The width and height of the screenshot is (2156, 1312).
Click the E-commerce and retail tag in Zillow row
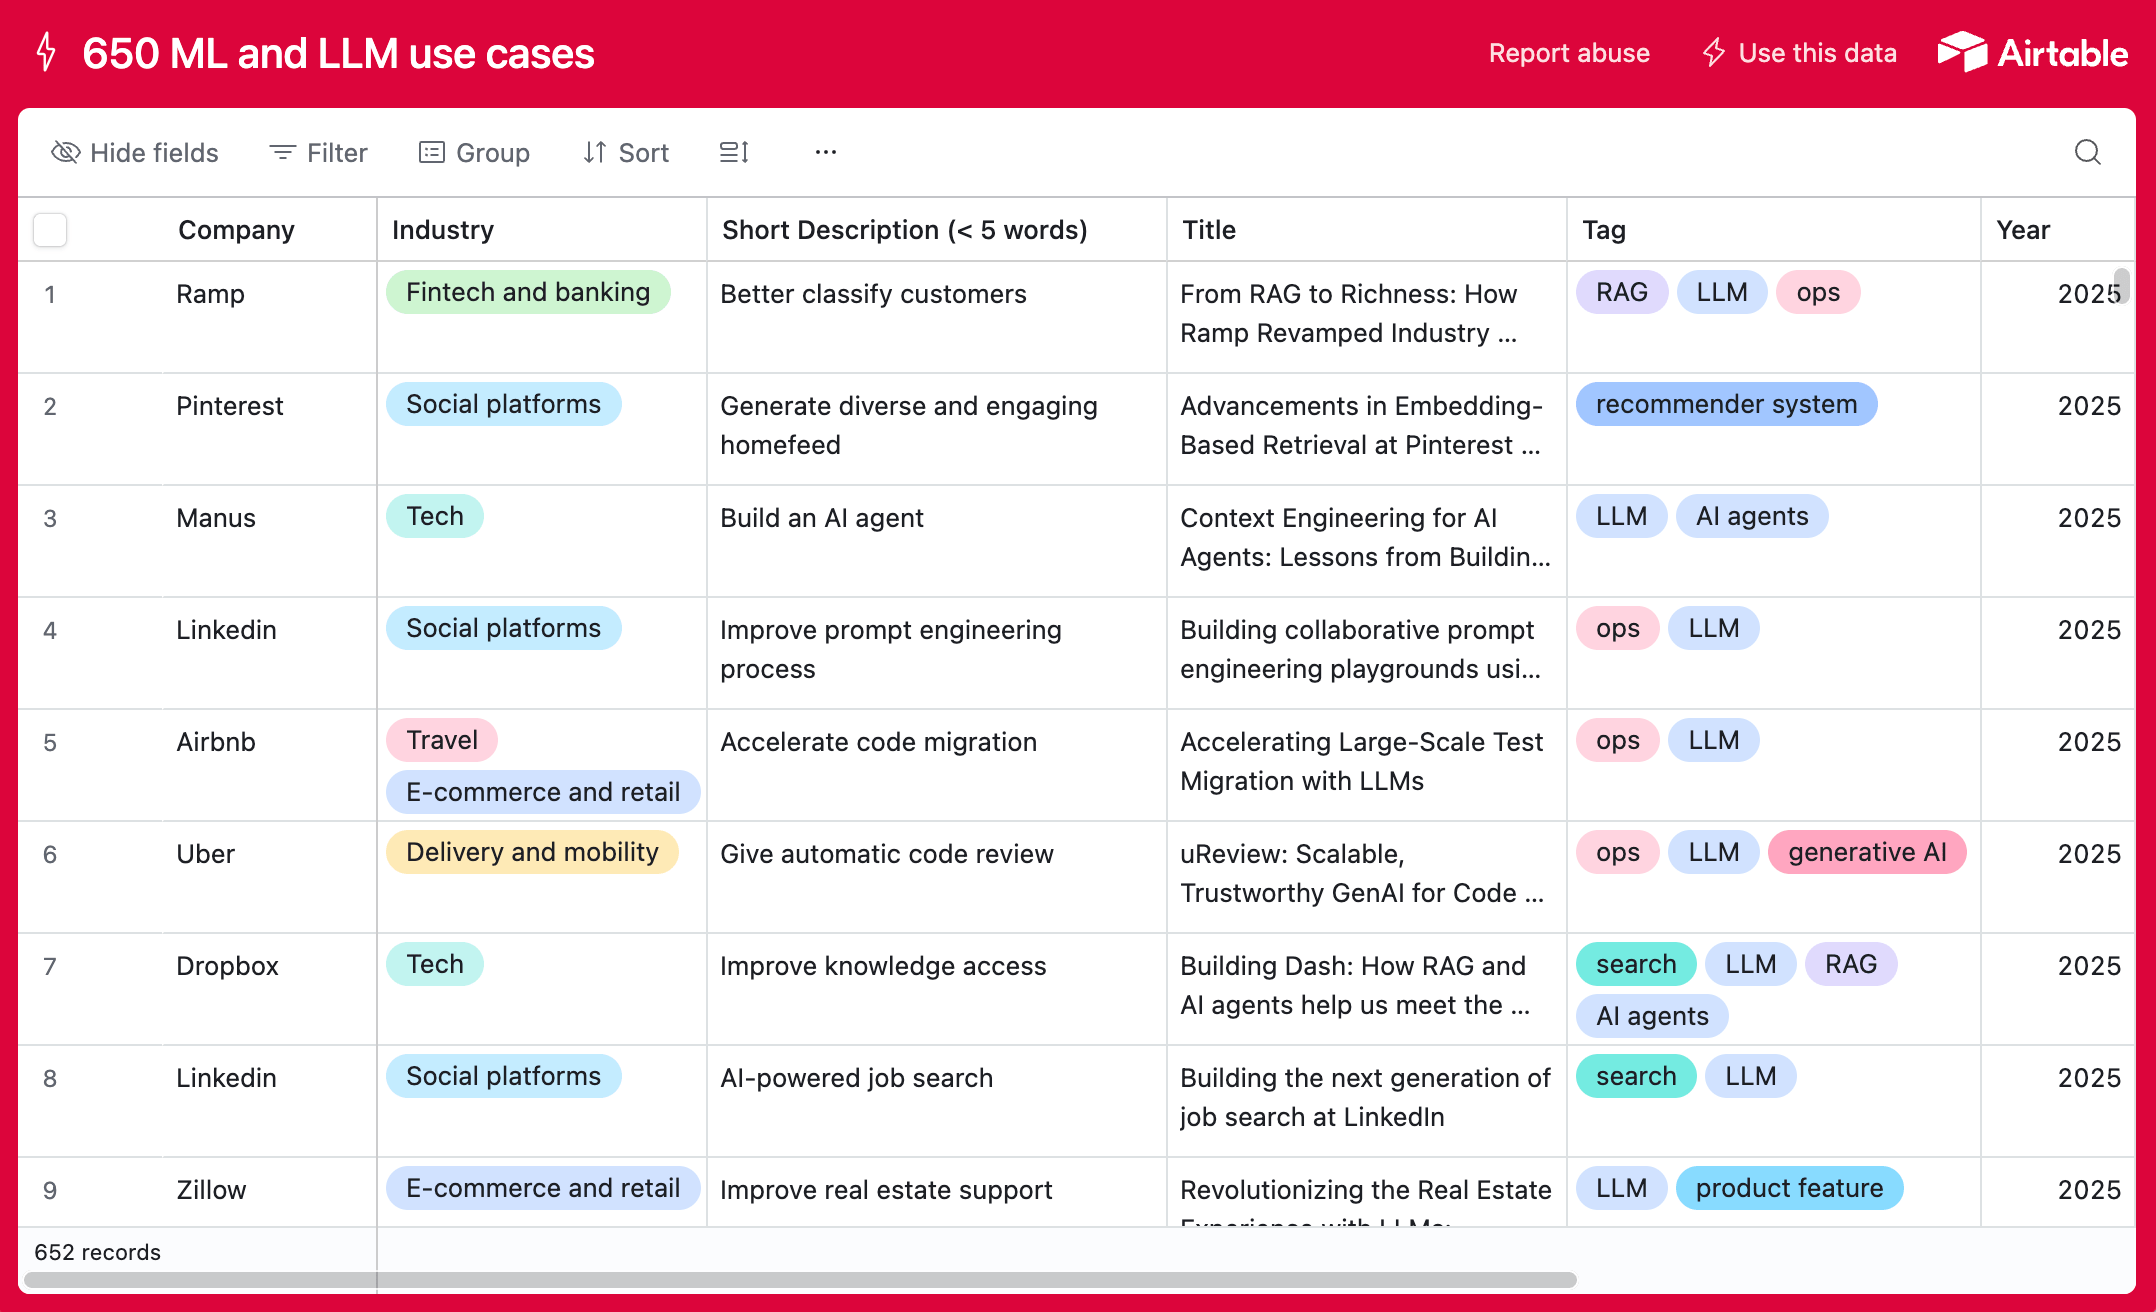[x=543, y=1188]
